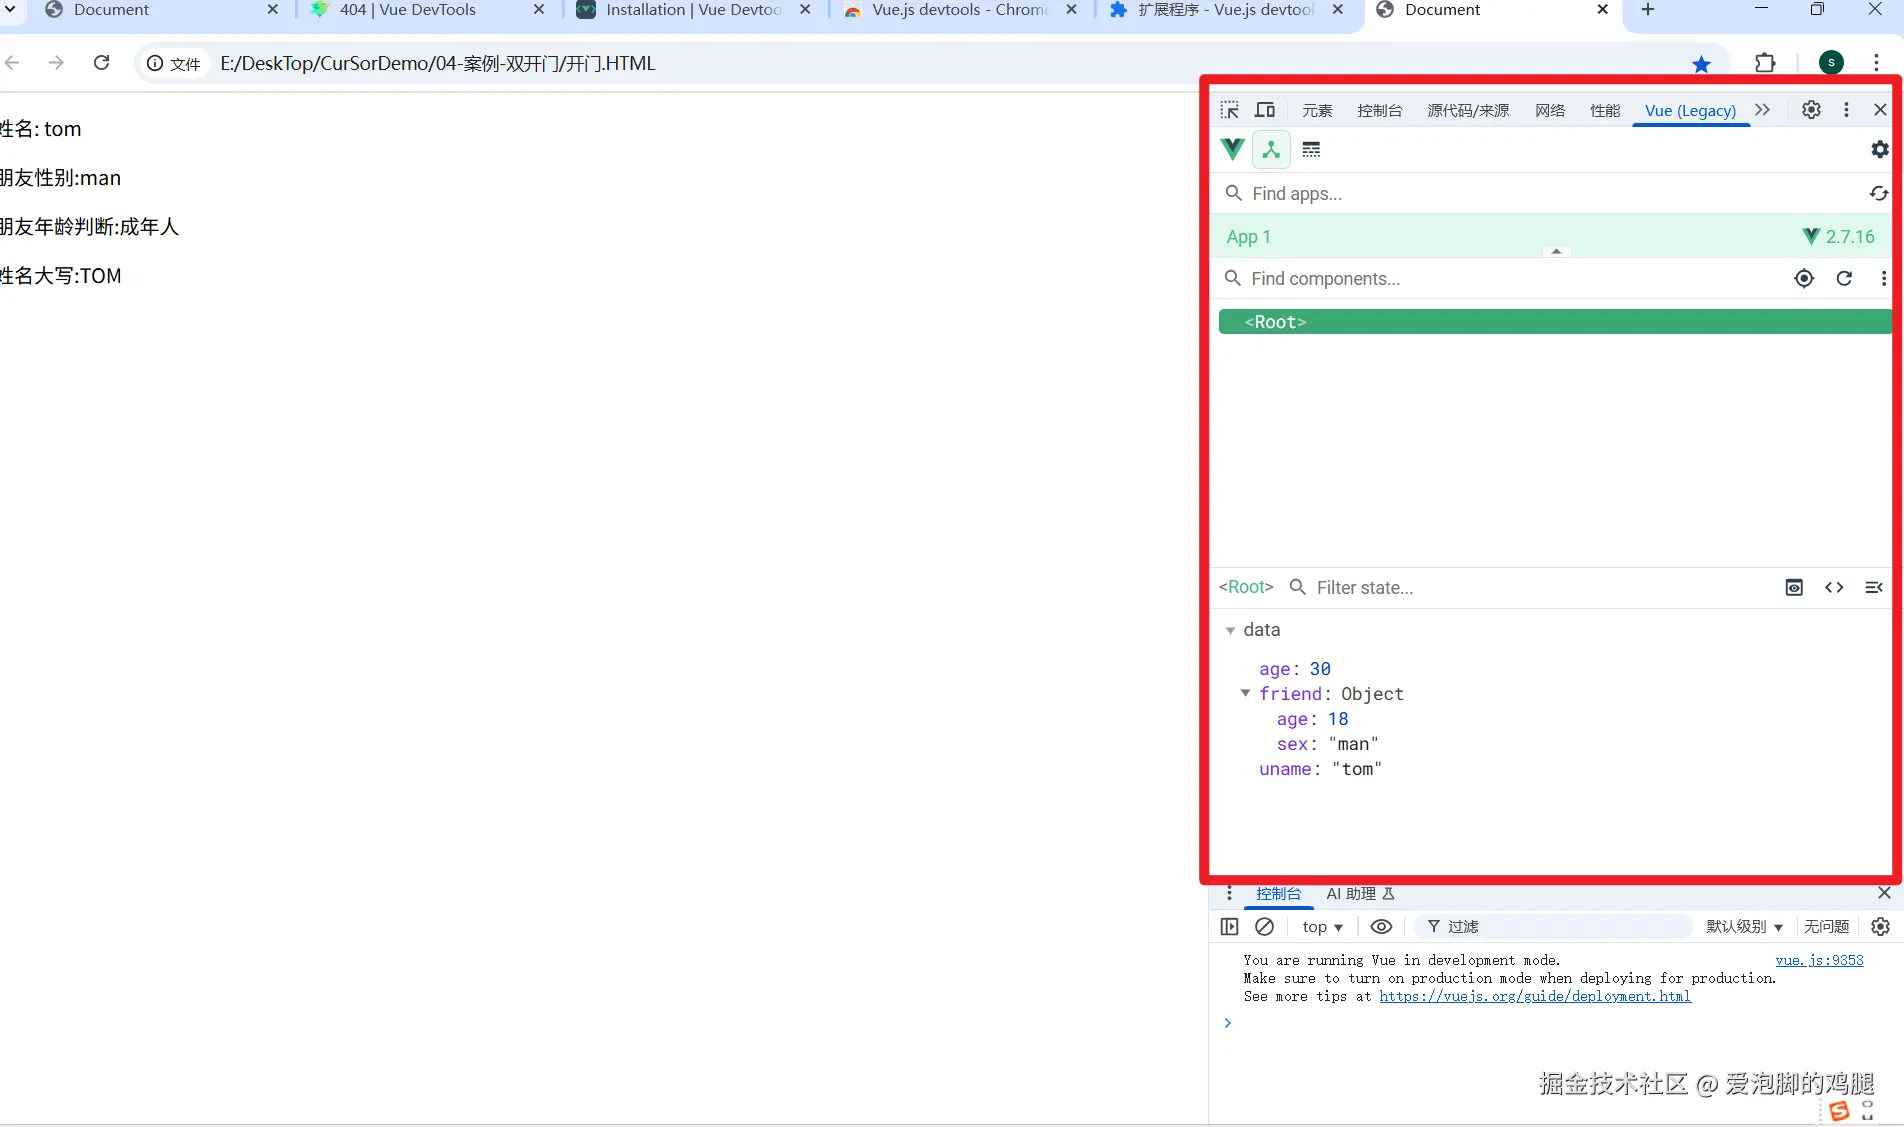Close the DevTools panel
The width and height of the screenshot is (1904, 1127).
(1880, 110)
